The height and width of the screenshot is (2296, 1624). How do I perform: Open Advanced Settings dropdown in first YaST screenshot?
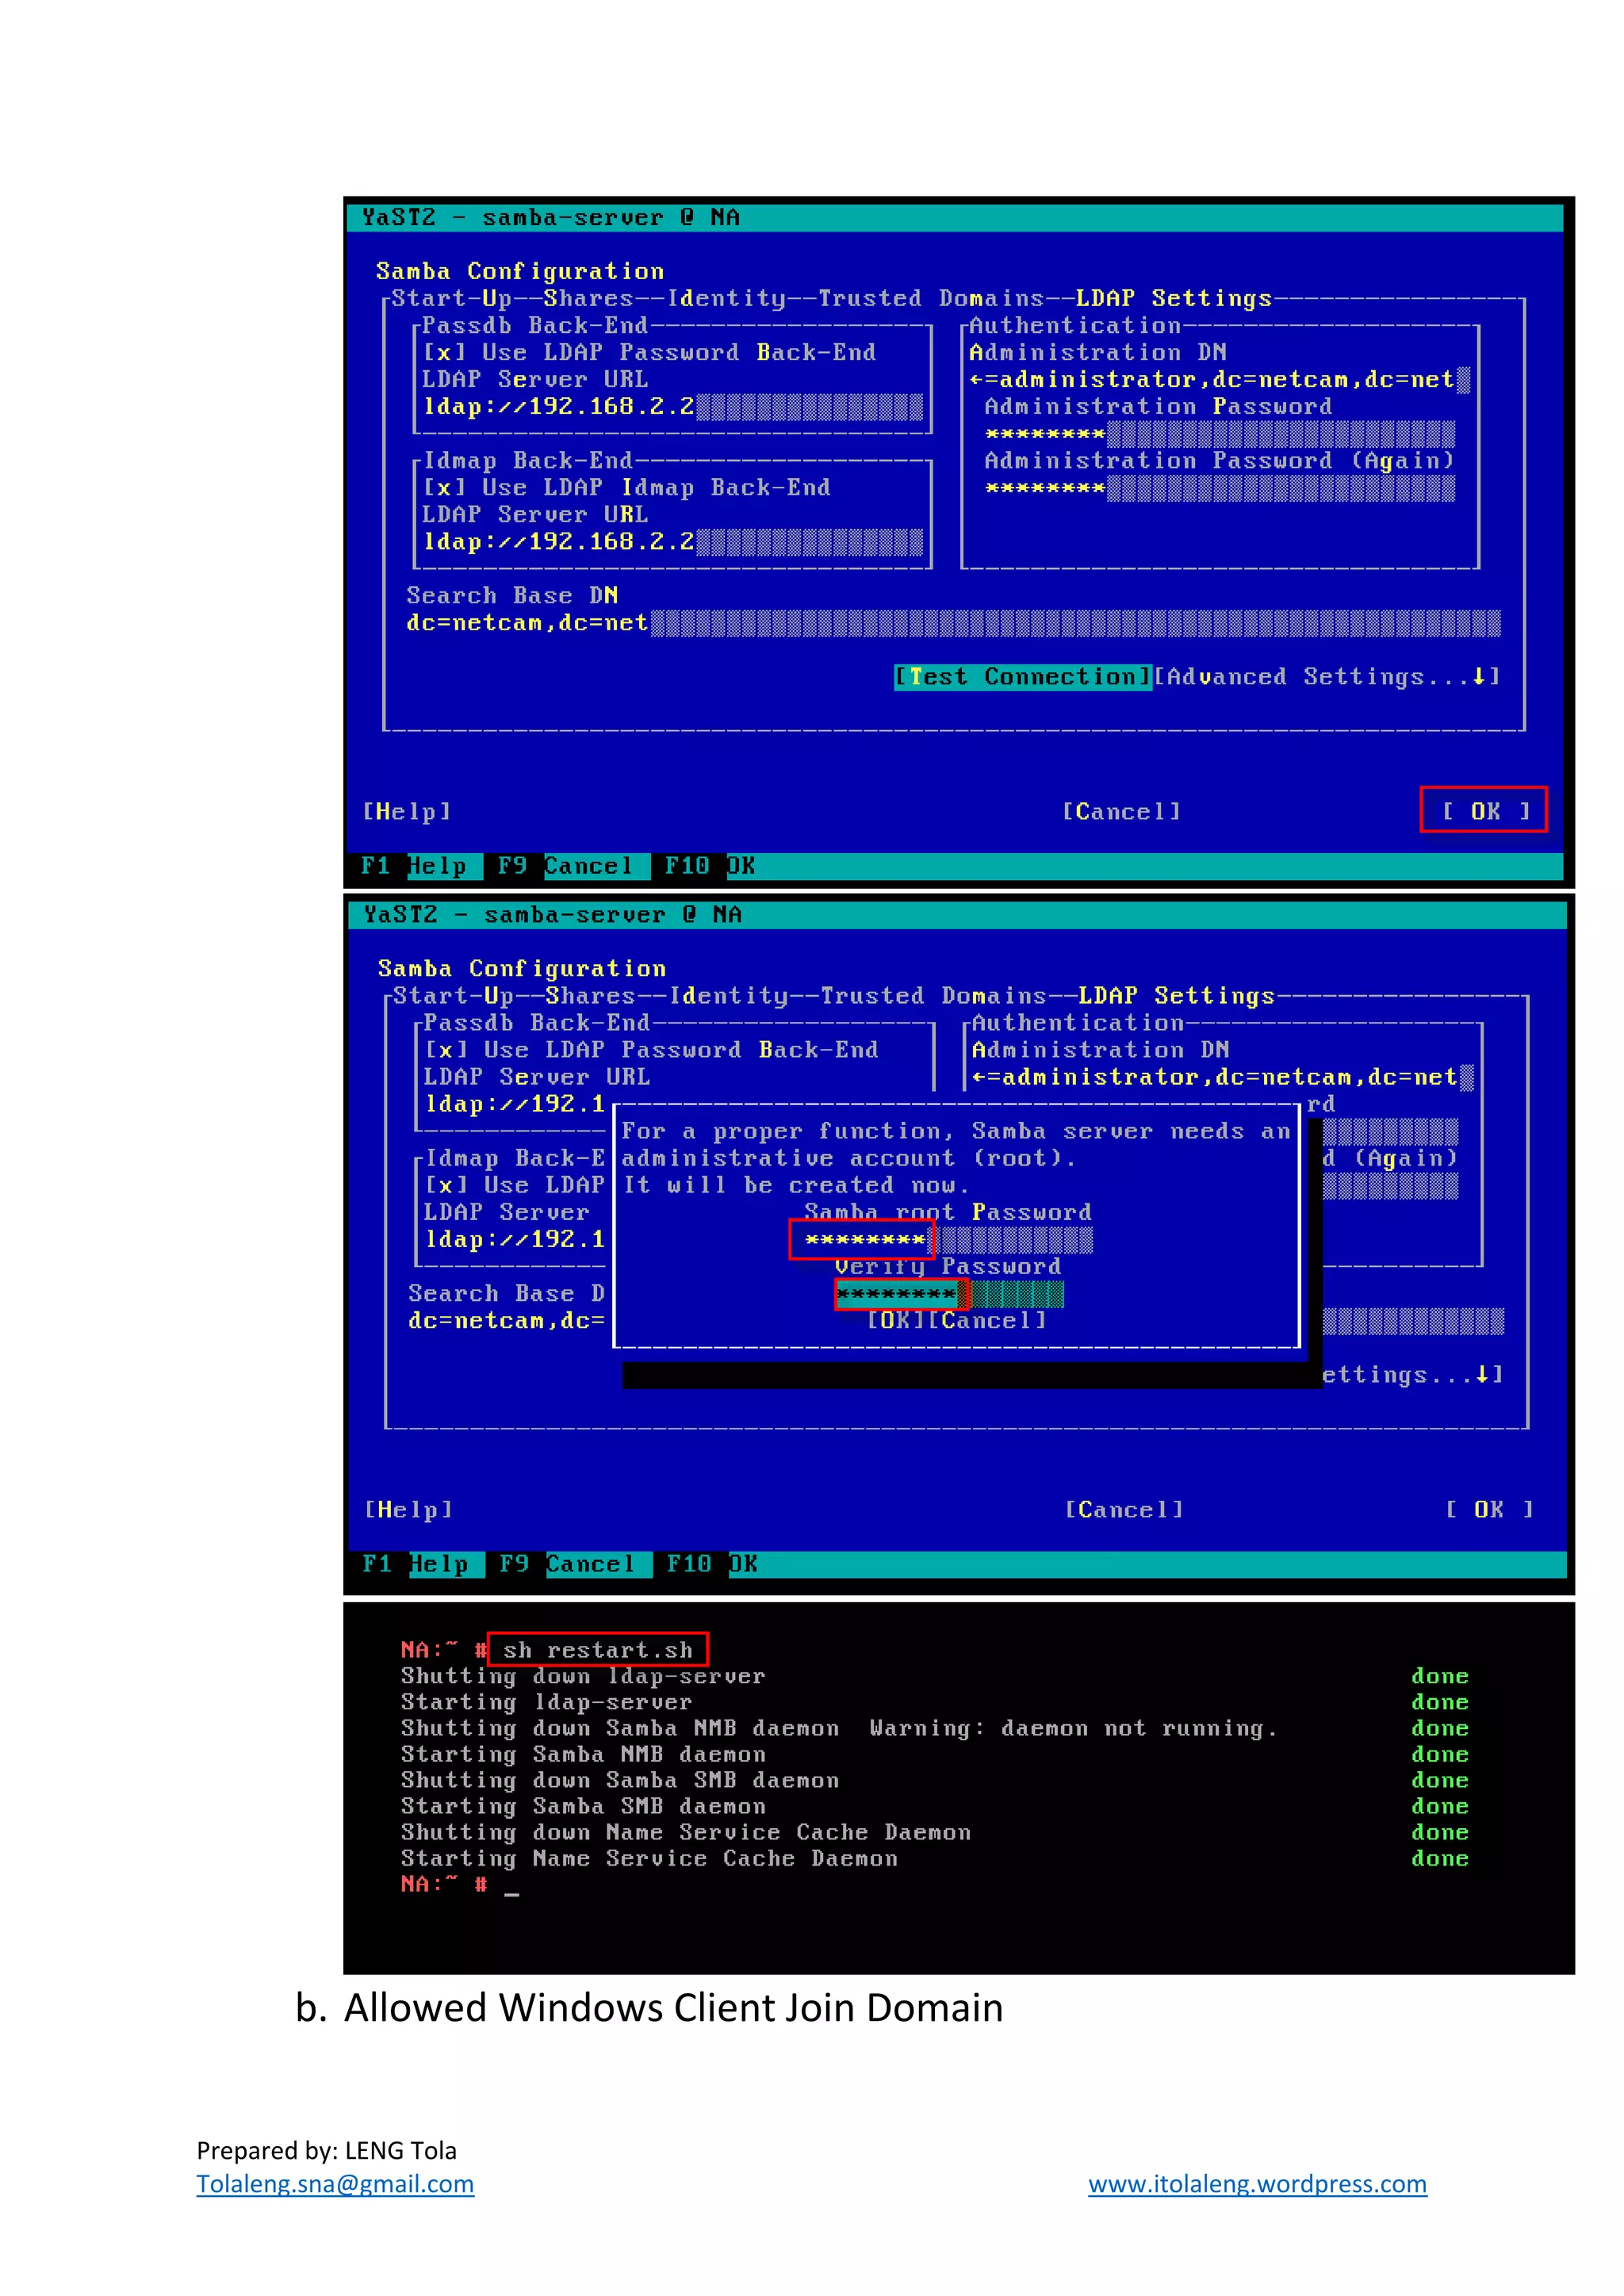[x=1327, y=677]
